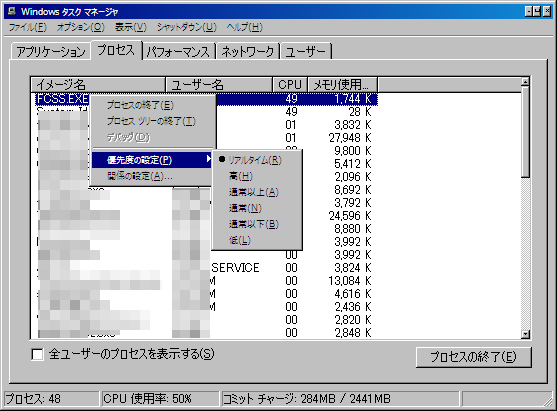The image size is (557, 411).
Task: Open the シャットダウン(U) menu
Action: coord(186,27)
